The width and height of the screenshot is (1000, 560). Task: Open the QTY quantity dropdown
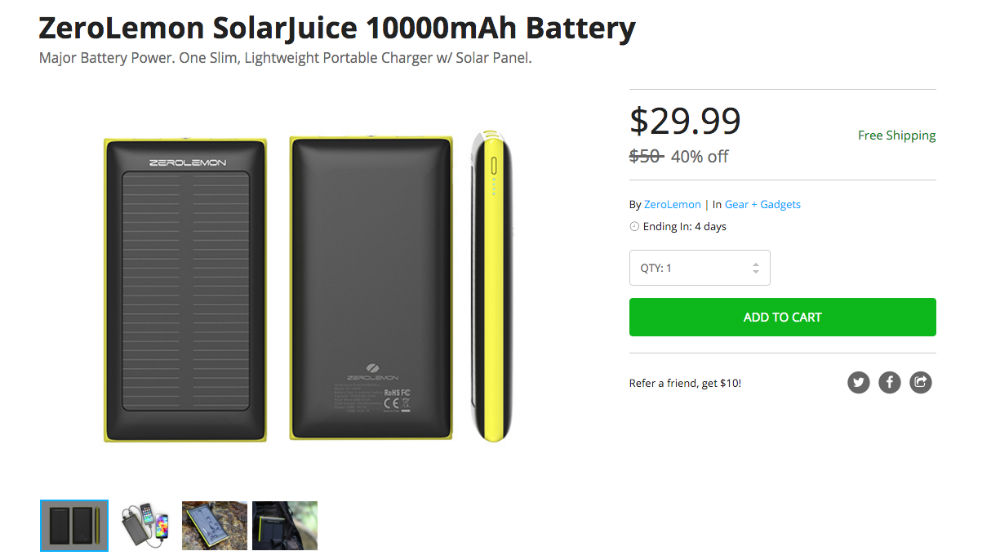[x=699, y=268]
